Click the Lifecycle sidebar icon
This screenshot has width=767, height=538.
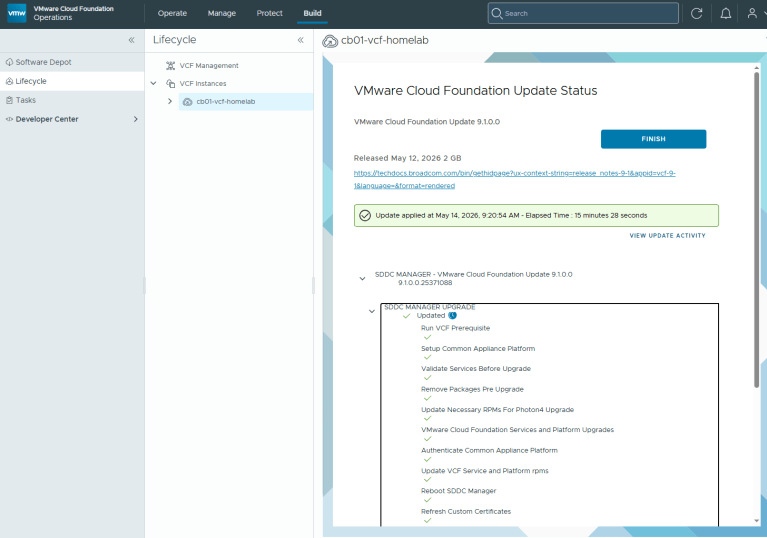tap(9, 81)
